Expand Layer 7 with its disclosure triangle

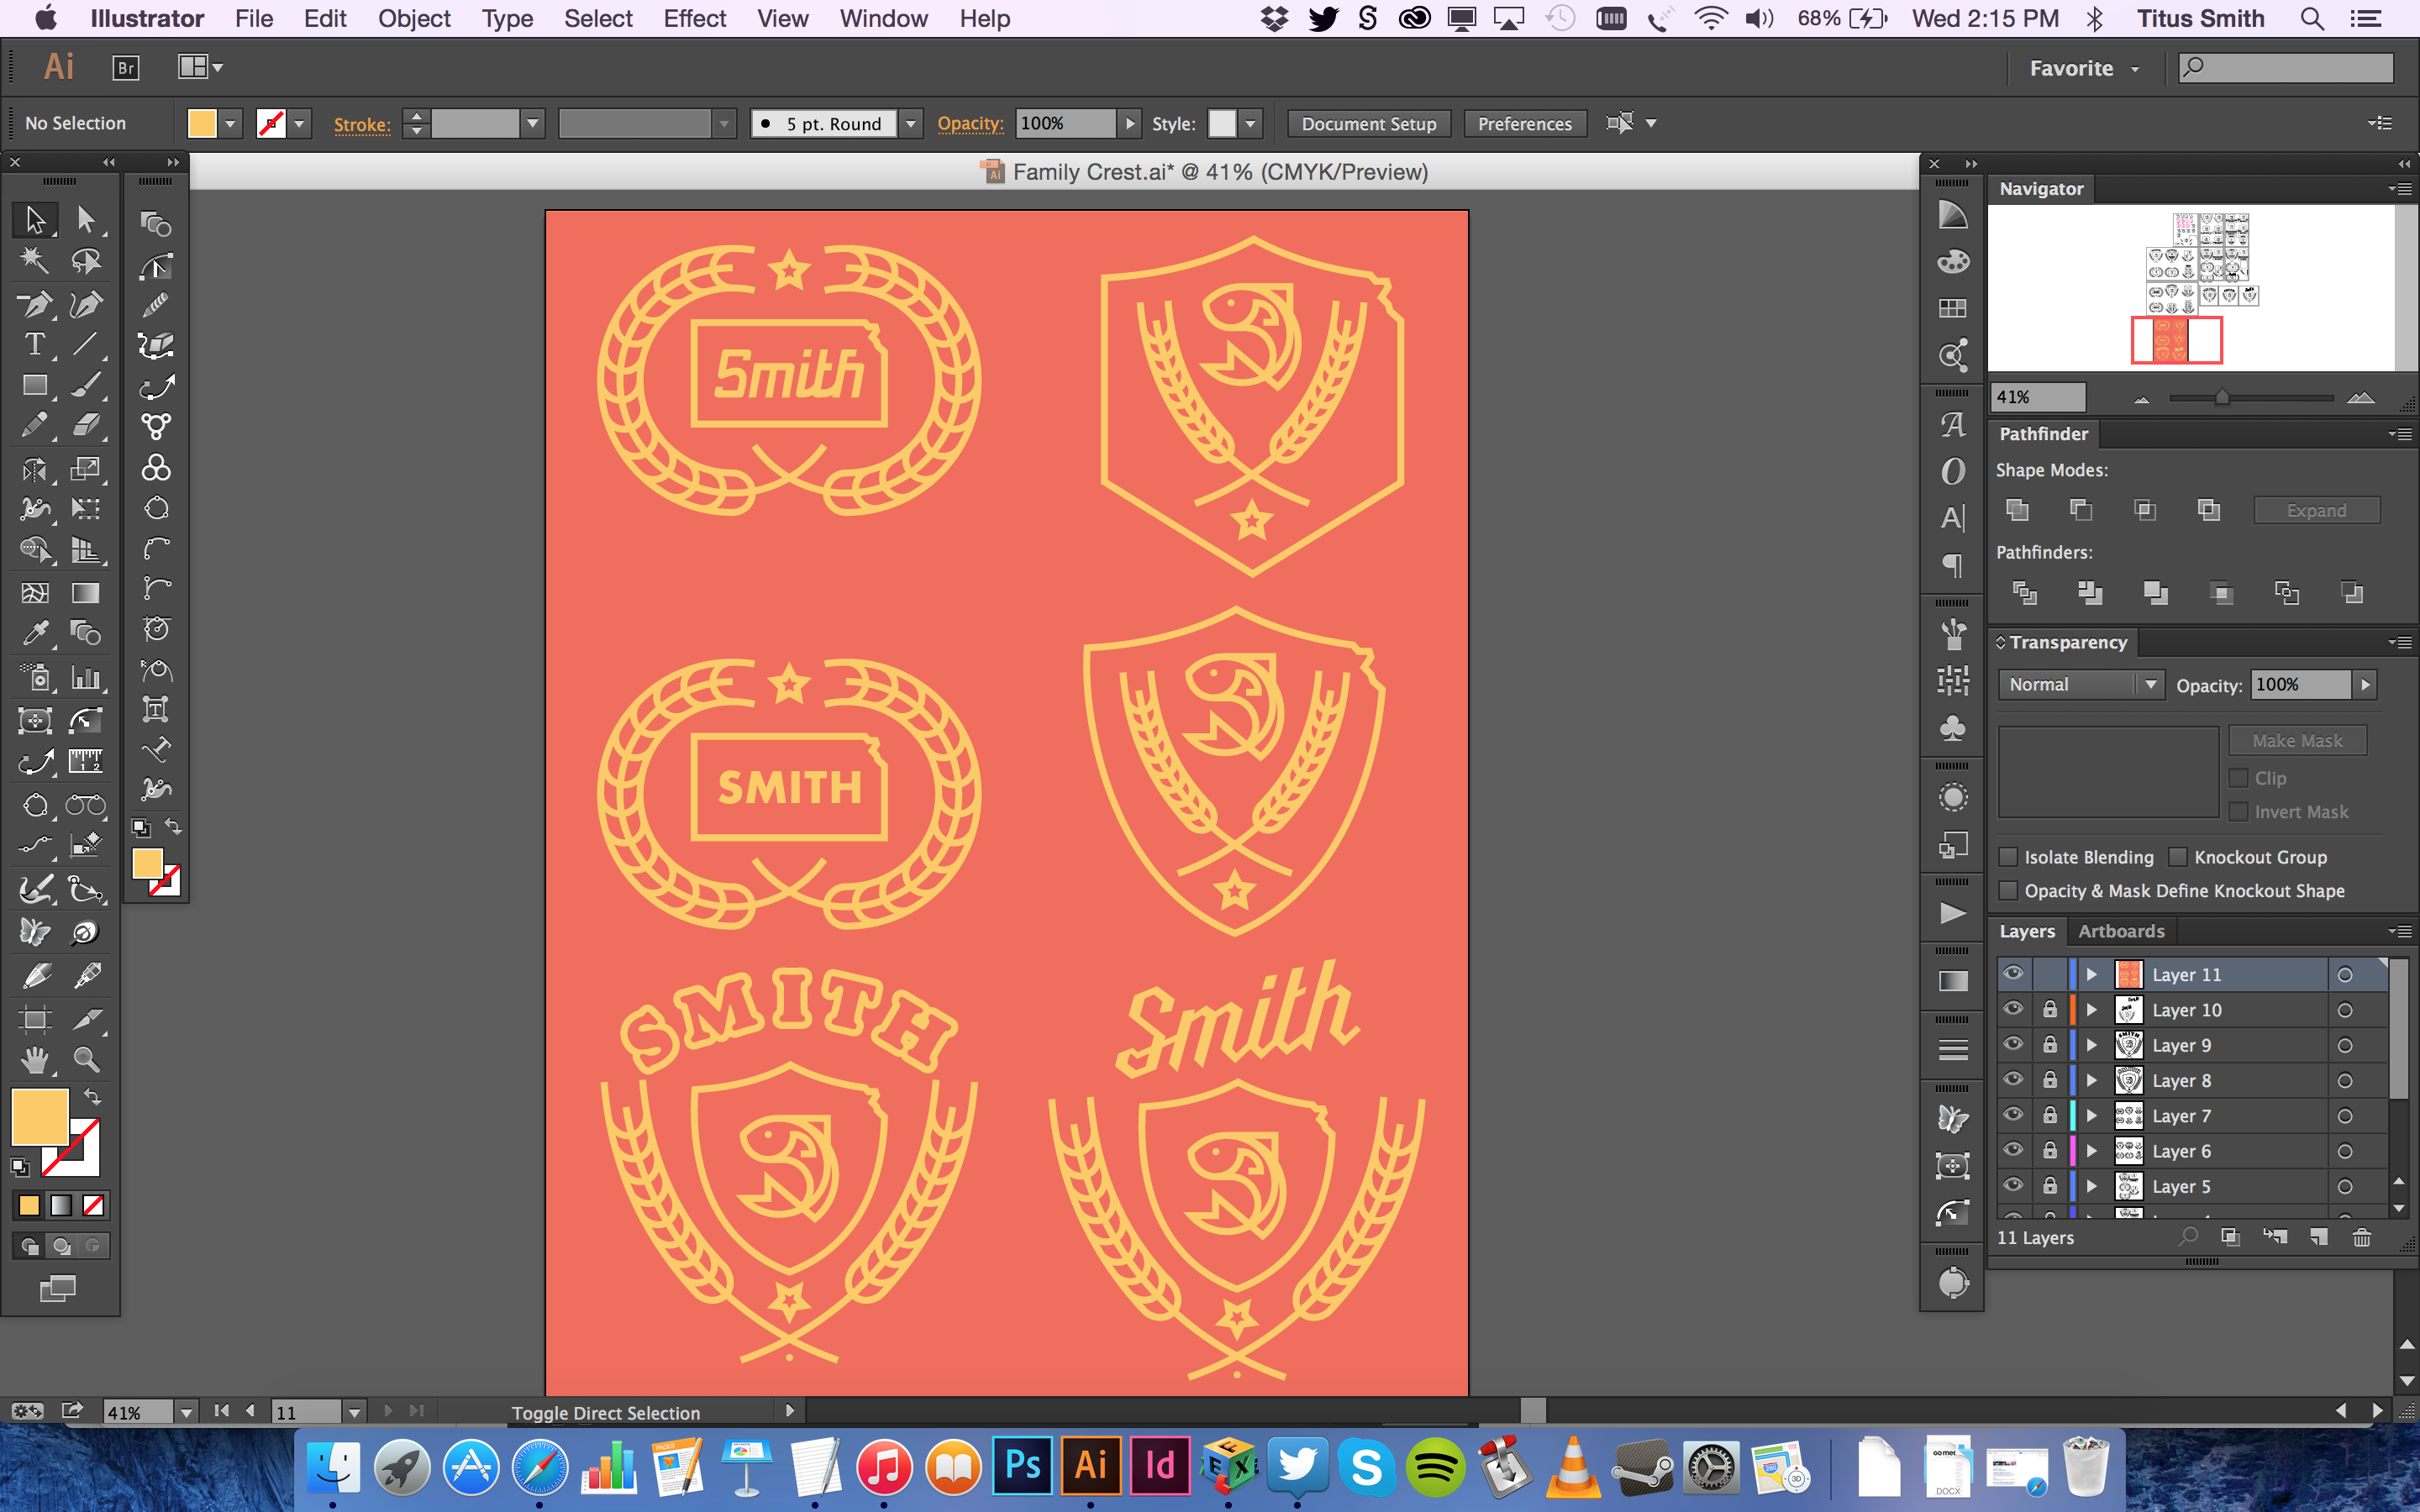pos(2091,1115)
